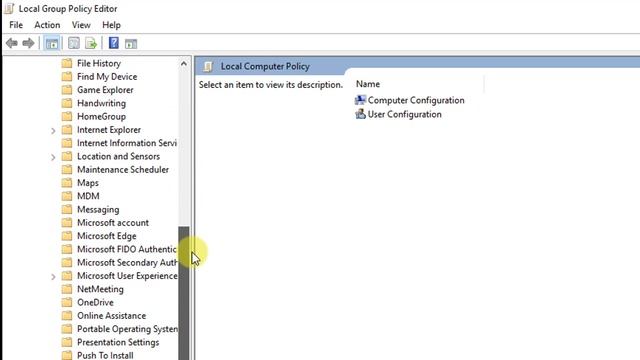Select File History label in tree

click(99, 63)
